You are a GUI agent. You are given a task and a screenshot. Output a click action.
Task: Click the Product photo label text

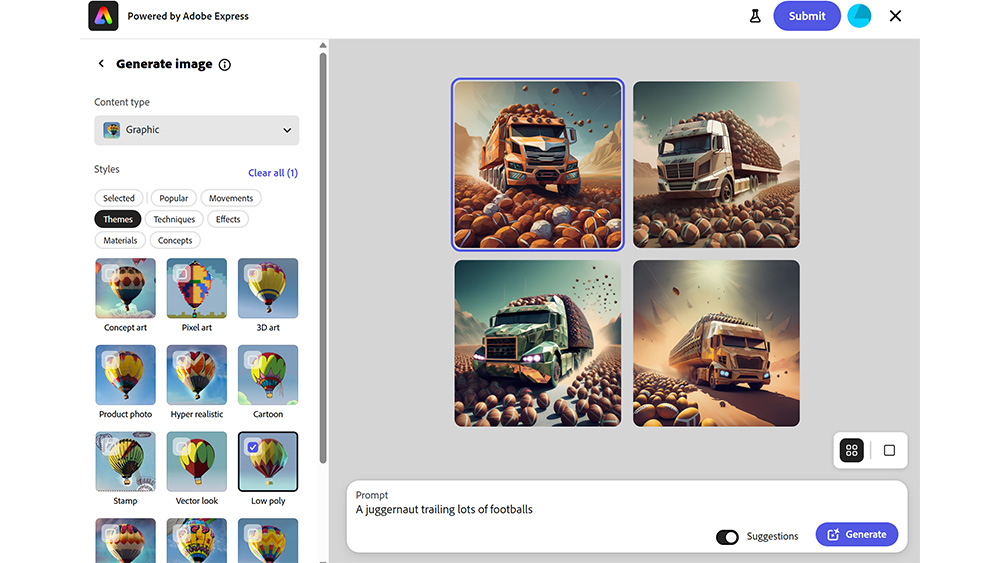125,414
